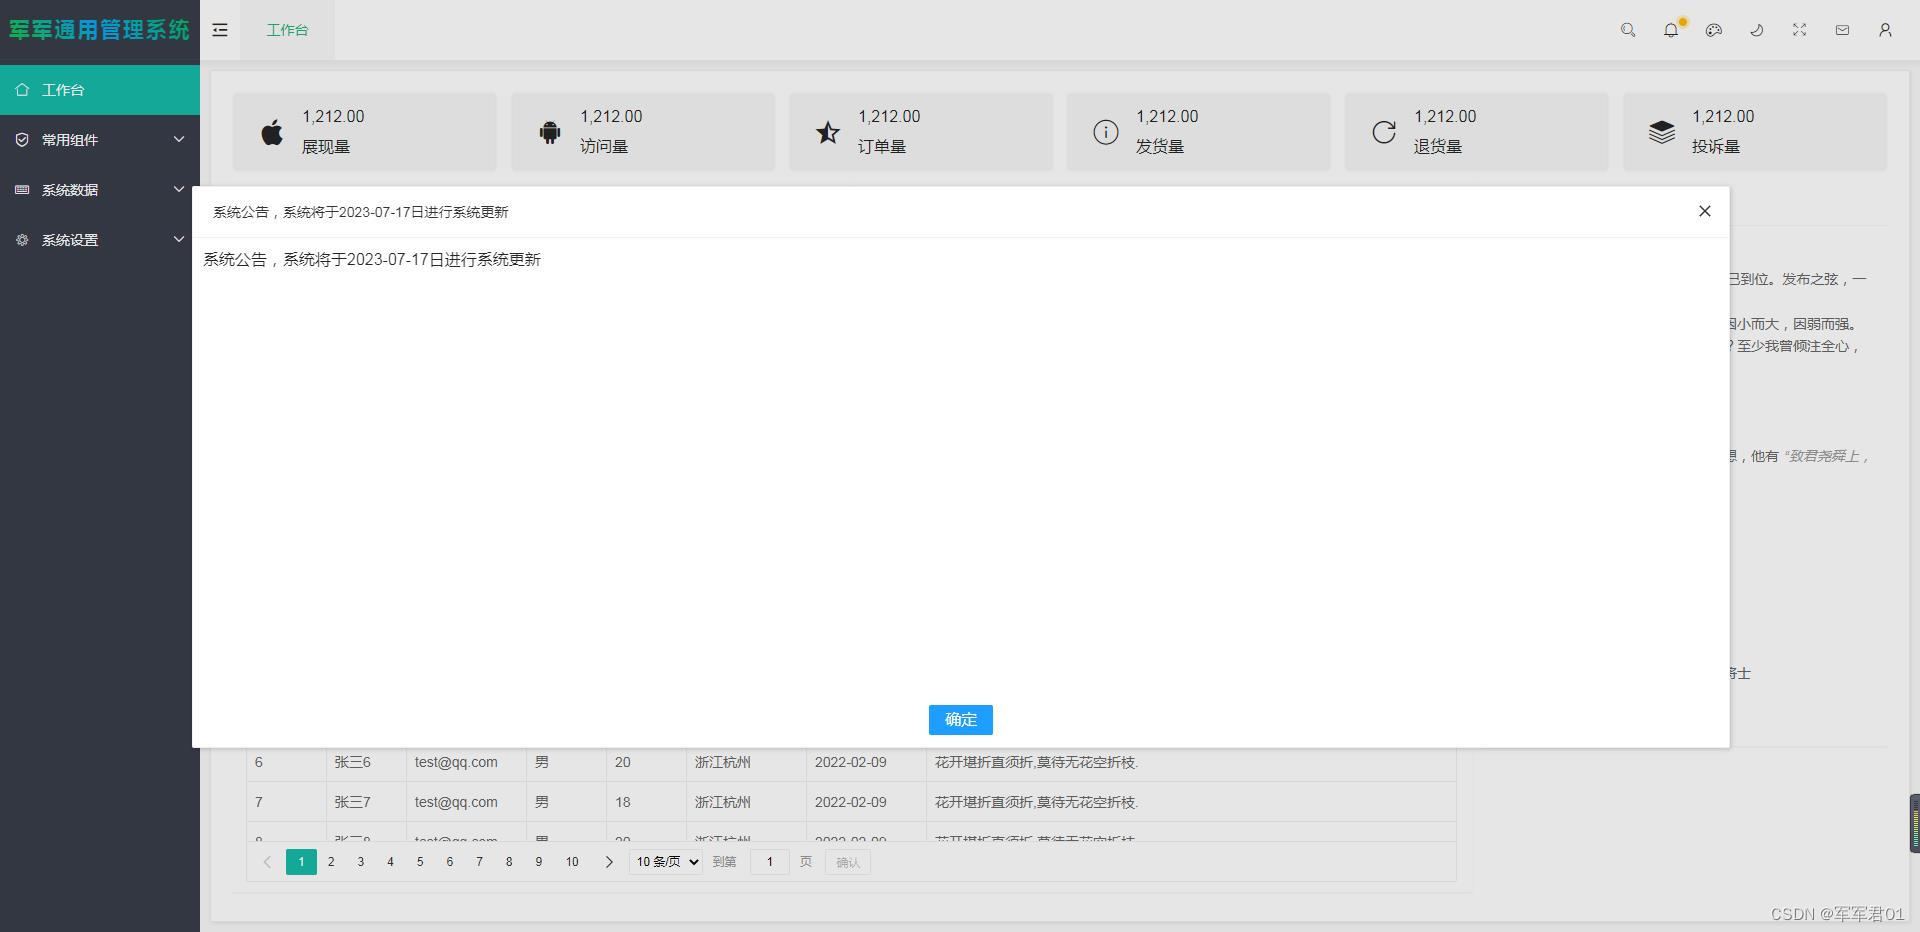
Task: Open the 10 条/页 page size dropdown
Action: coord(666,862)
